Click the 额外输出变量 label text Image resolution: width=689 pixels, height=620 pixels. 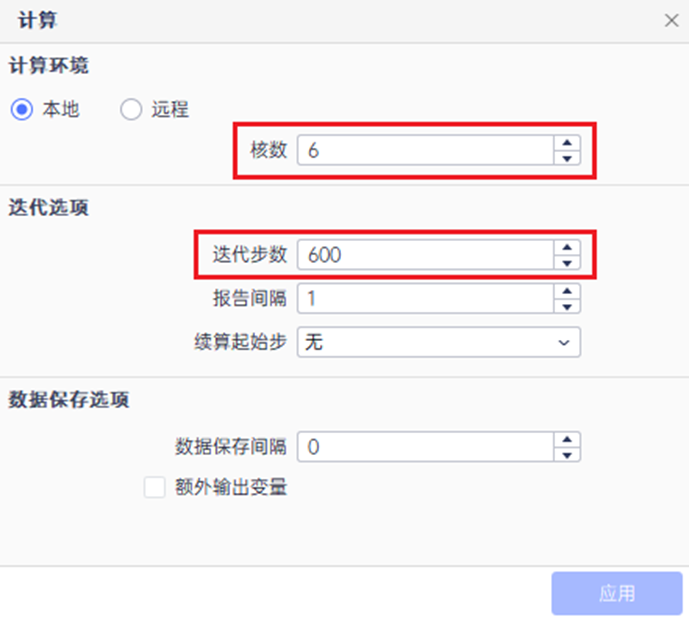point(231,488)
